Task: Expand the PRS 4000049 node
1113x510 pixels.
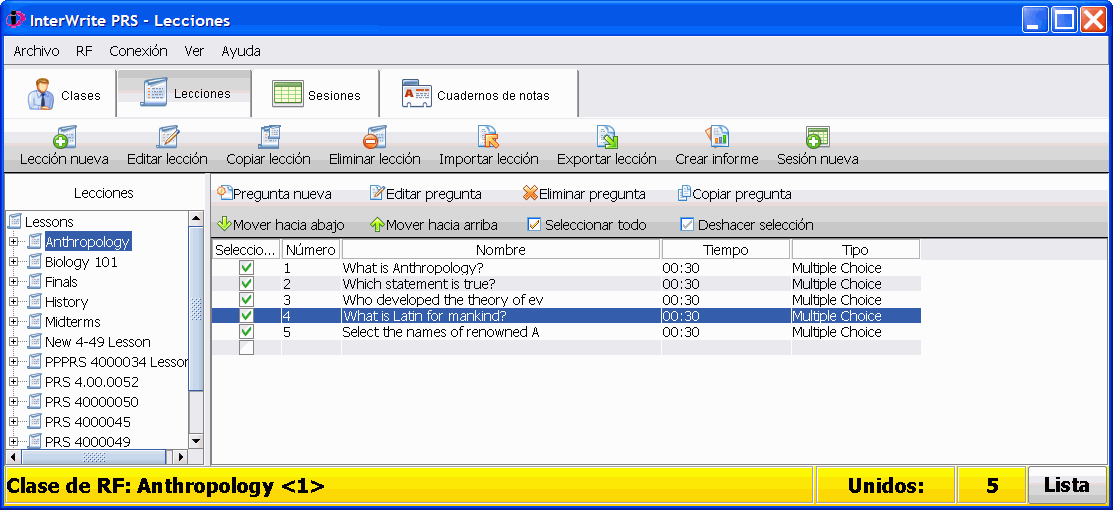Action: click(13, 441)
